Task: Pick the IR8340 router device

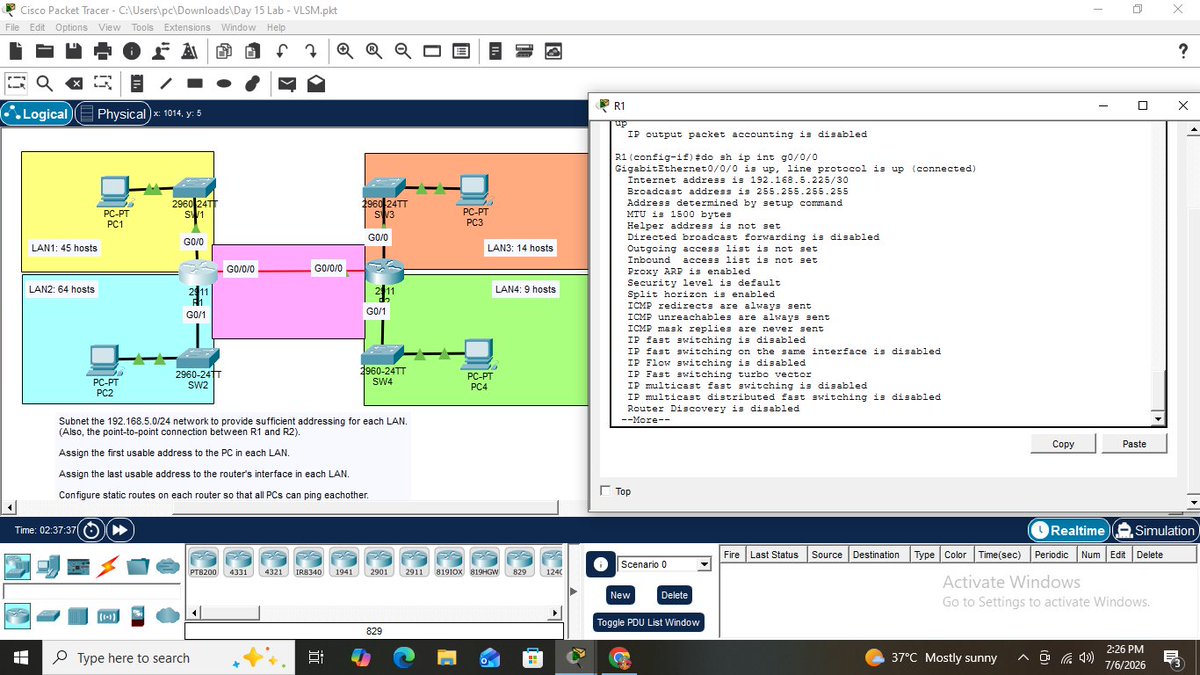Action: pyautogui.click(x=309, y=562)
